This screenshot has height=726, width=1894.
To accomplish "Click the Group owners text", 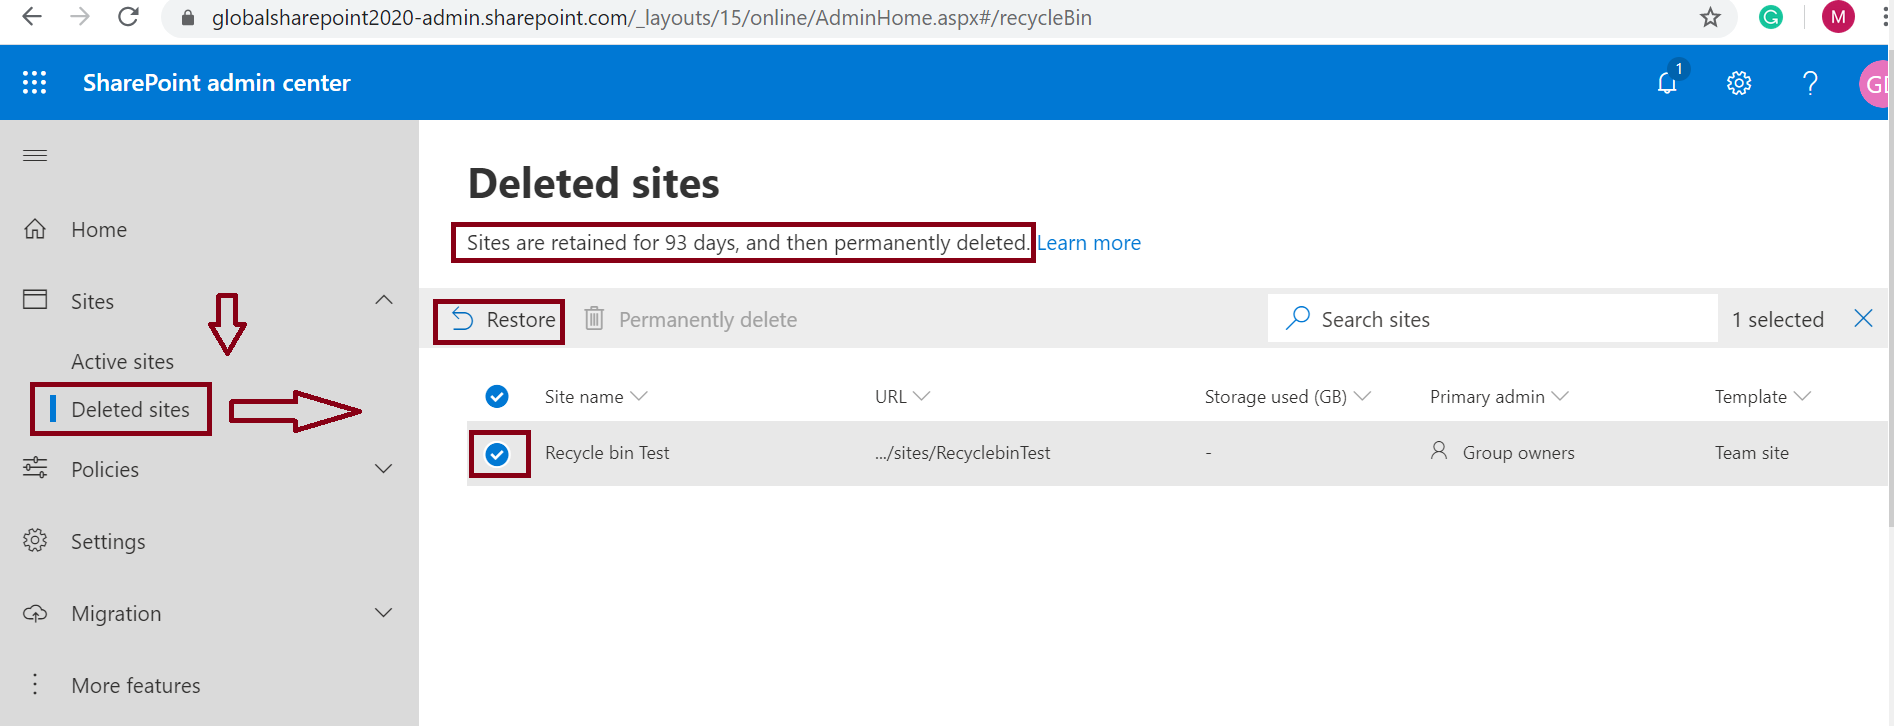I will (1518, 453).
